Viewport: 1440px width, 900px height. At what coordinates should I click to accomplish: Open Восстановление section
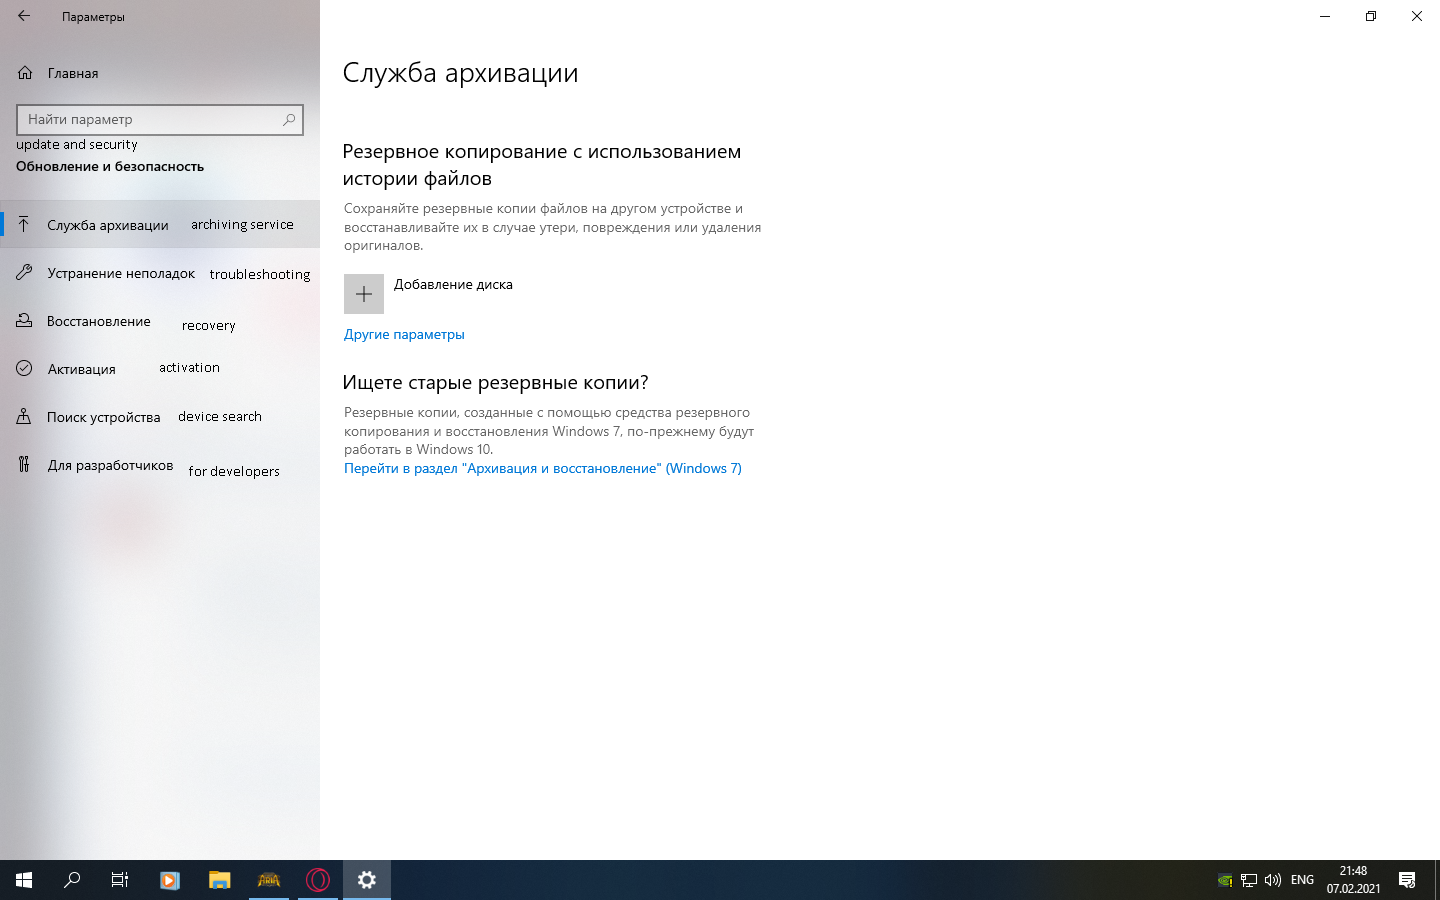(160, 321)
